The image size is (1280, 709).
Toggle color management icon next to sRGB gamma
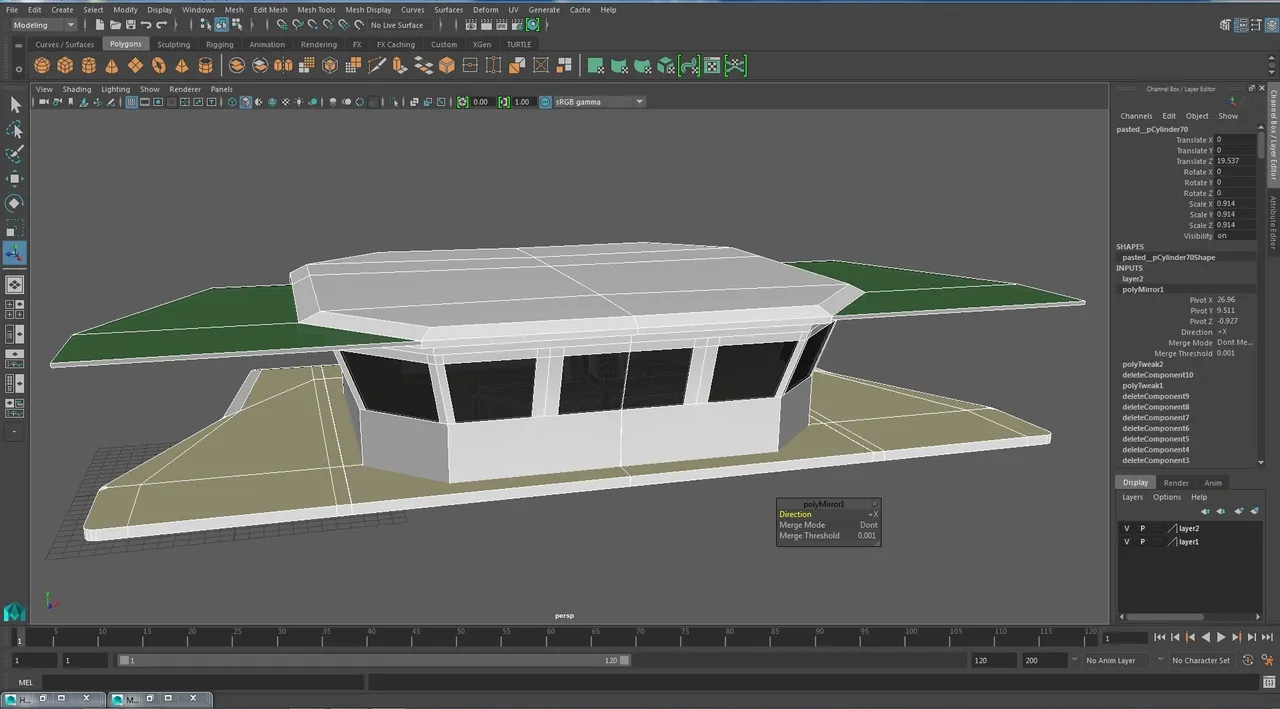coord(545,102)
